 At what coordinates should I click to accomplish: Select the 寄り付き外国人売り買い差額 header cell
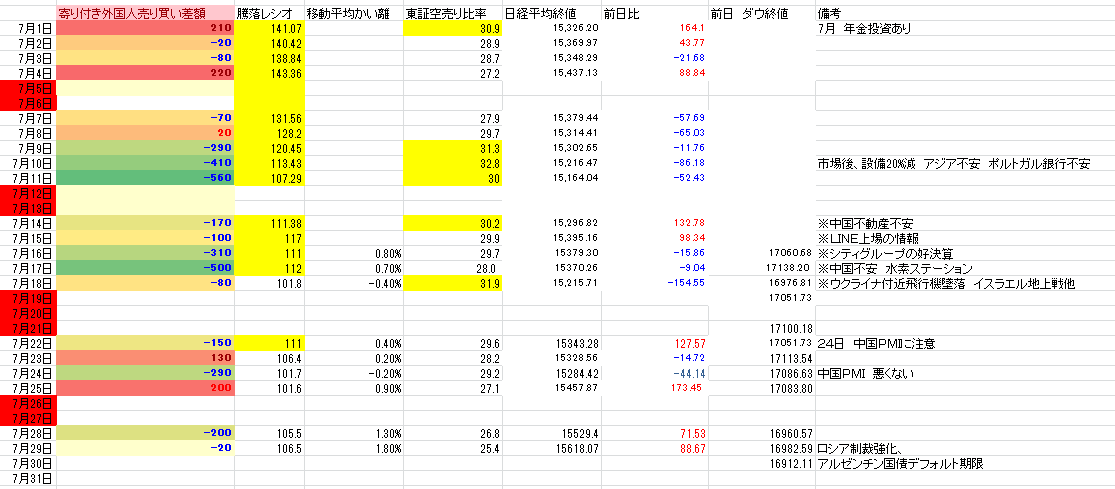(145, 14)
